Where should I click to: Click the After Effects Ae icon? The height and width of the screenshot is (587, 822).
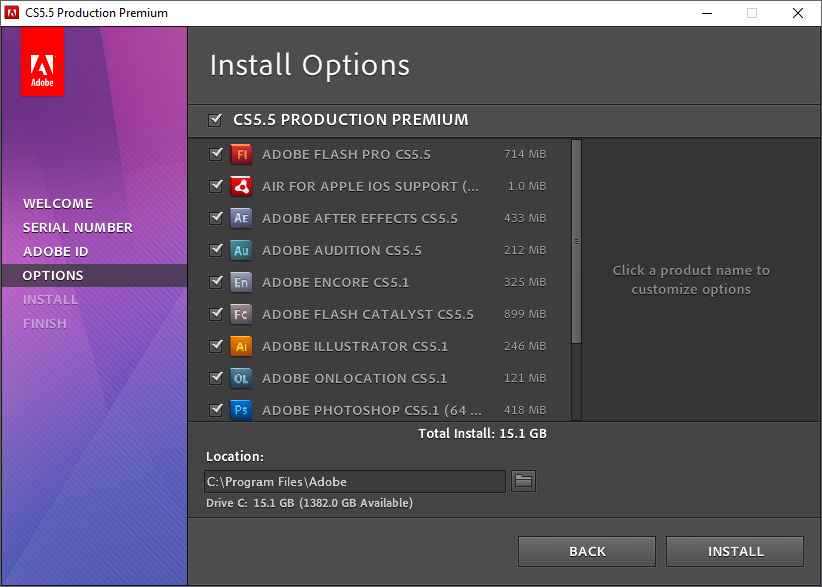(x=240, y=218)
